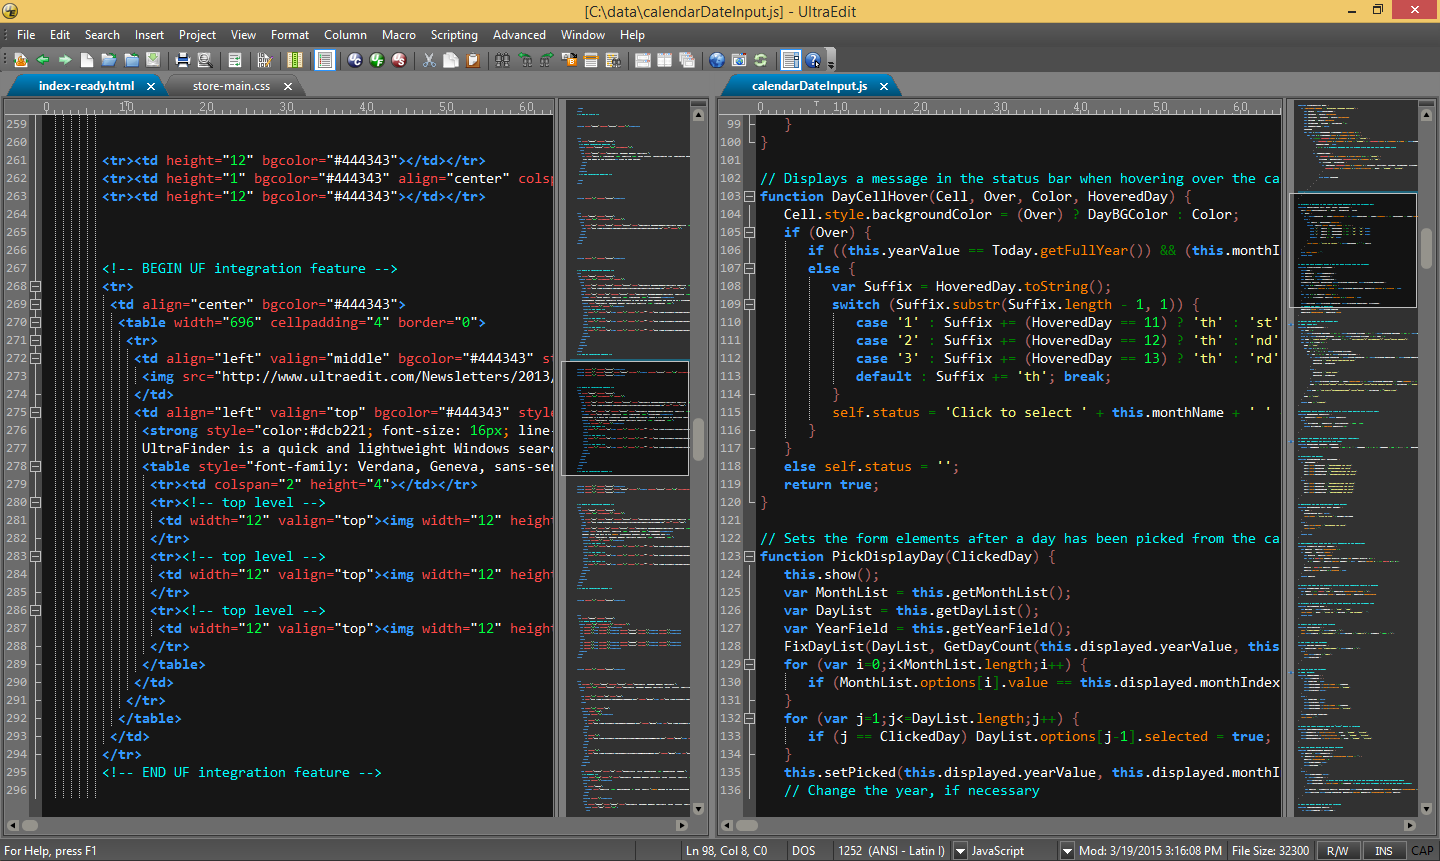Click the printer icon

coord(183,60)
